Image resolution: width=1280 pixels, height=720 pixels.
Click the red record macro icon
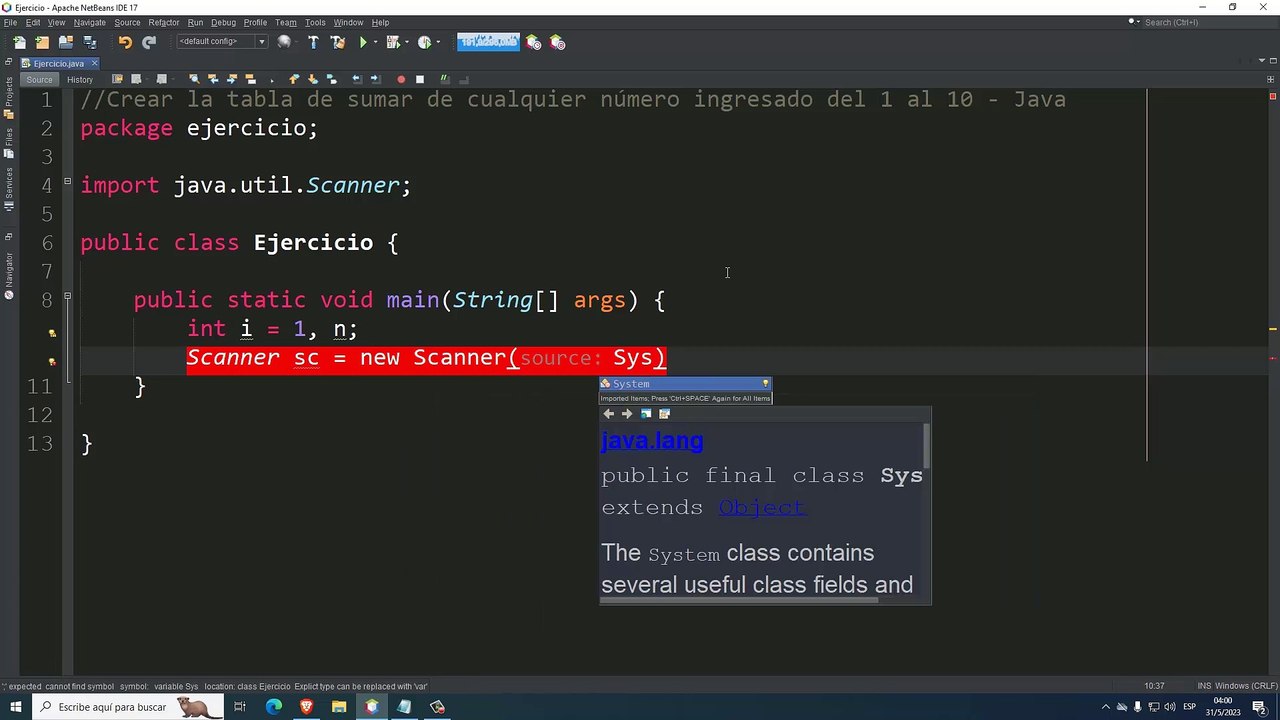tap(401, 79)
